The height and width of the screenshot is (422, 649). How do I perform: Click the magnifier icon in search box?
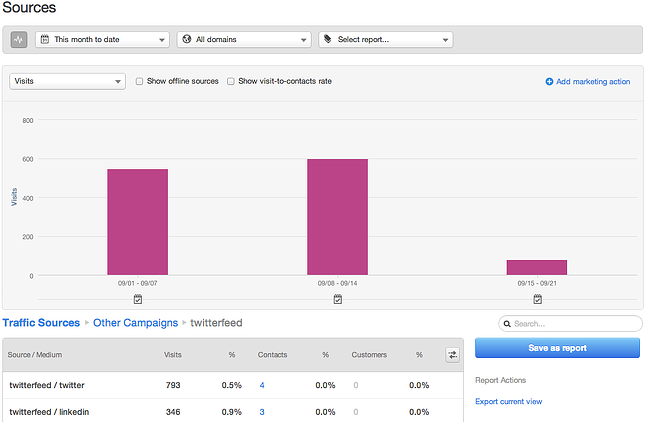click(x=506, y=324)
